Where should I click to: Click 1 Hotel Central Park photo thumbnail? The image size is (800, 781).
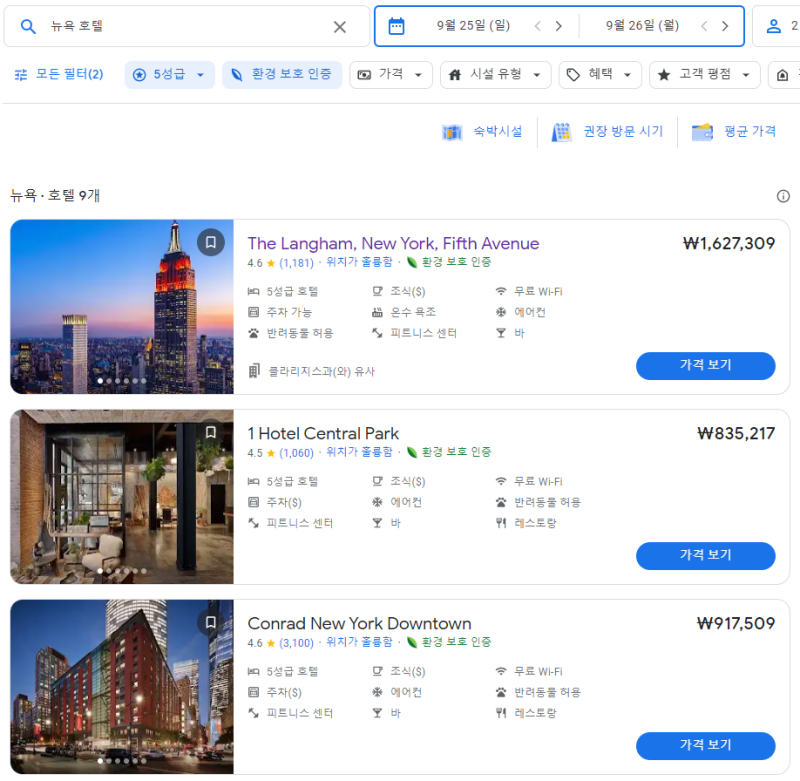(122, 496)
